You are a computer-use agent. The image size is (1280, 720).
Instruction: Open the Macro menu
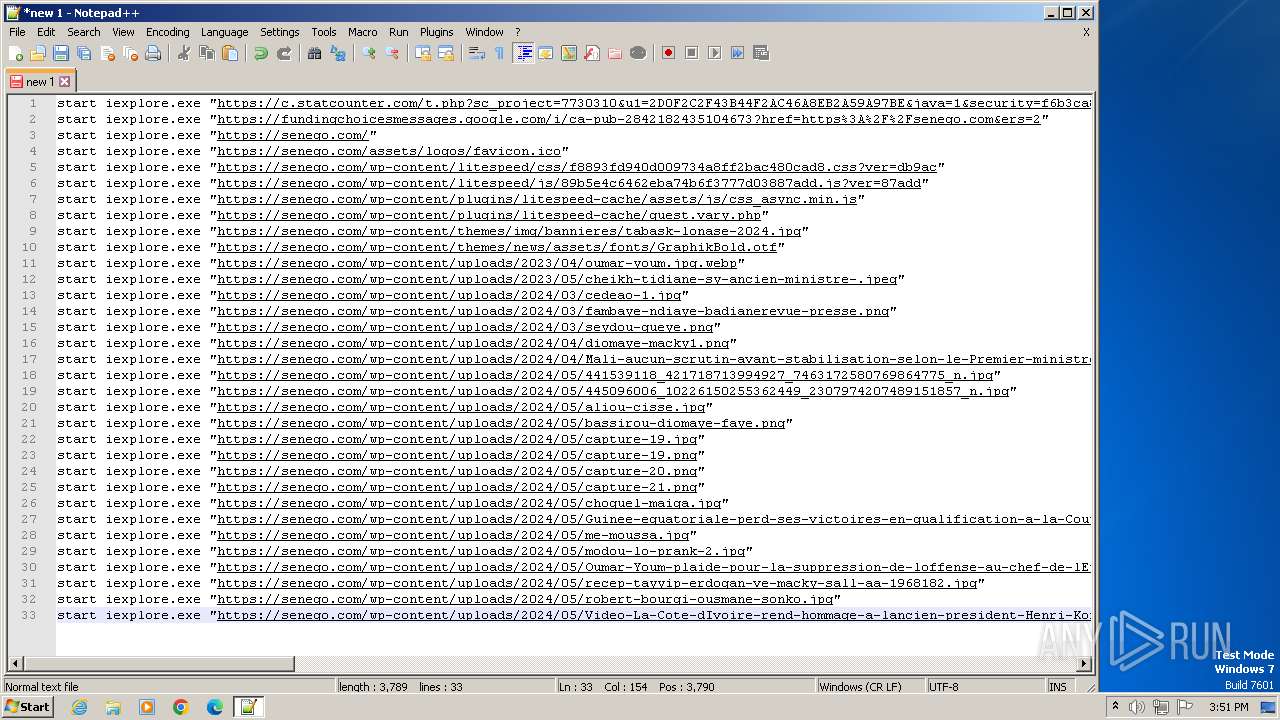362,32
